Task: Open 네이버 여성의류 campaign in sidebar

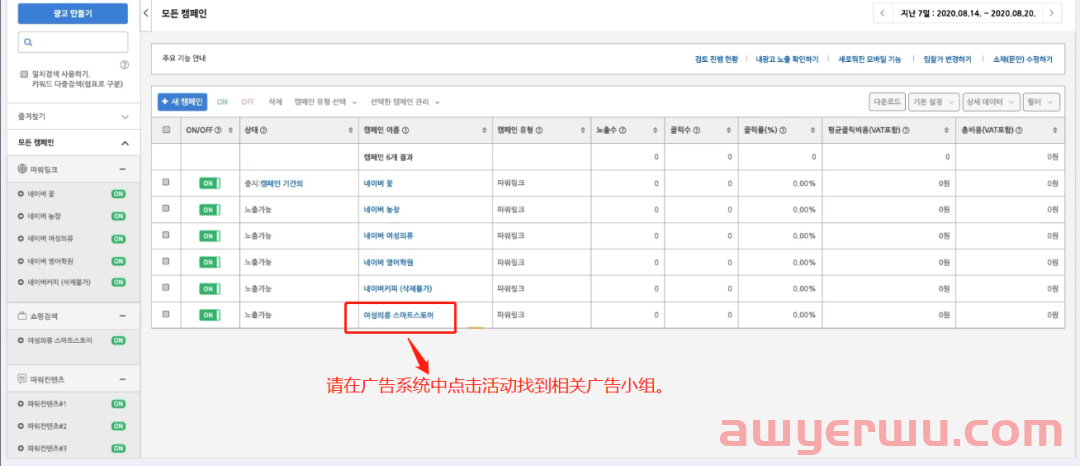Action: click(49, 239)
